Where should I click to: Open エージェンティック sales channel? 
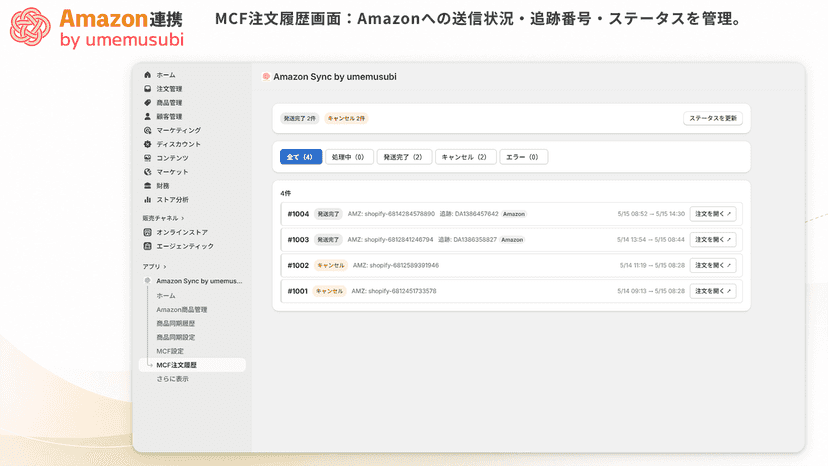(185, 246)
